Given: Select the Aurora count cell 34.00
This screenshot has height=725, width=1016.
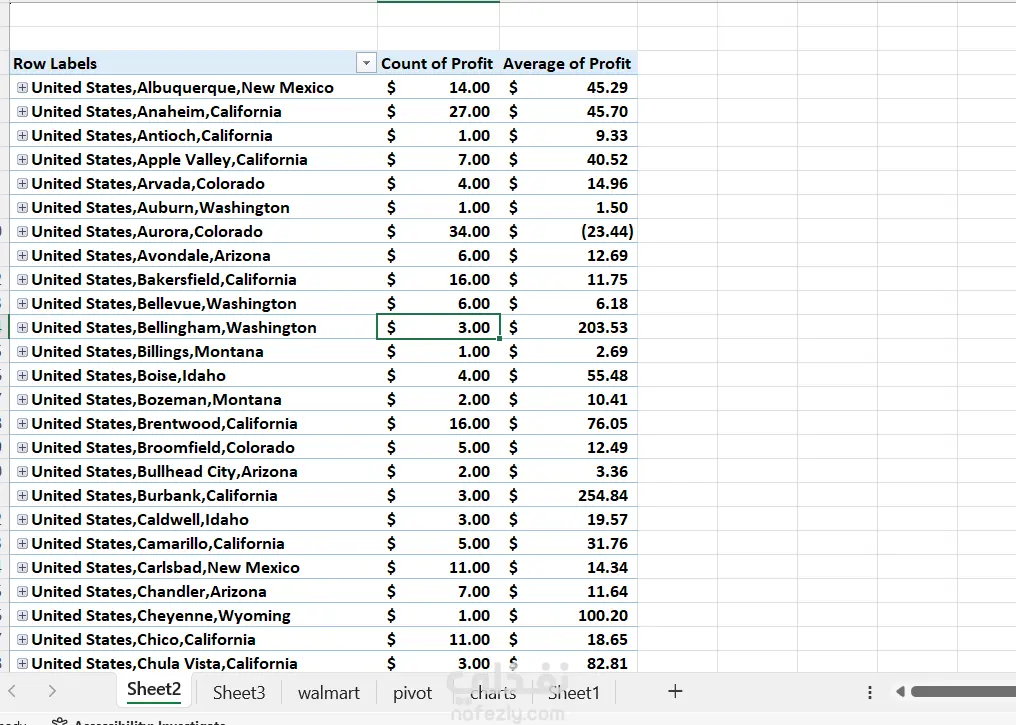Looking at the screenshot, I should 439,231.
